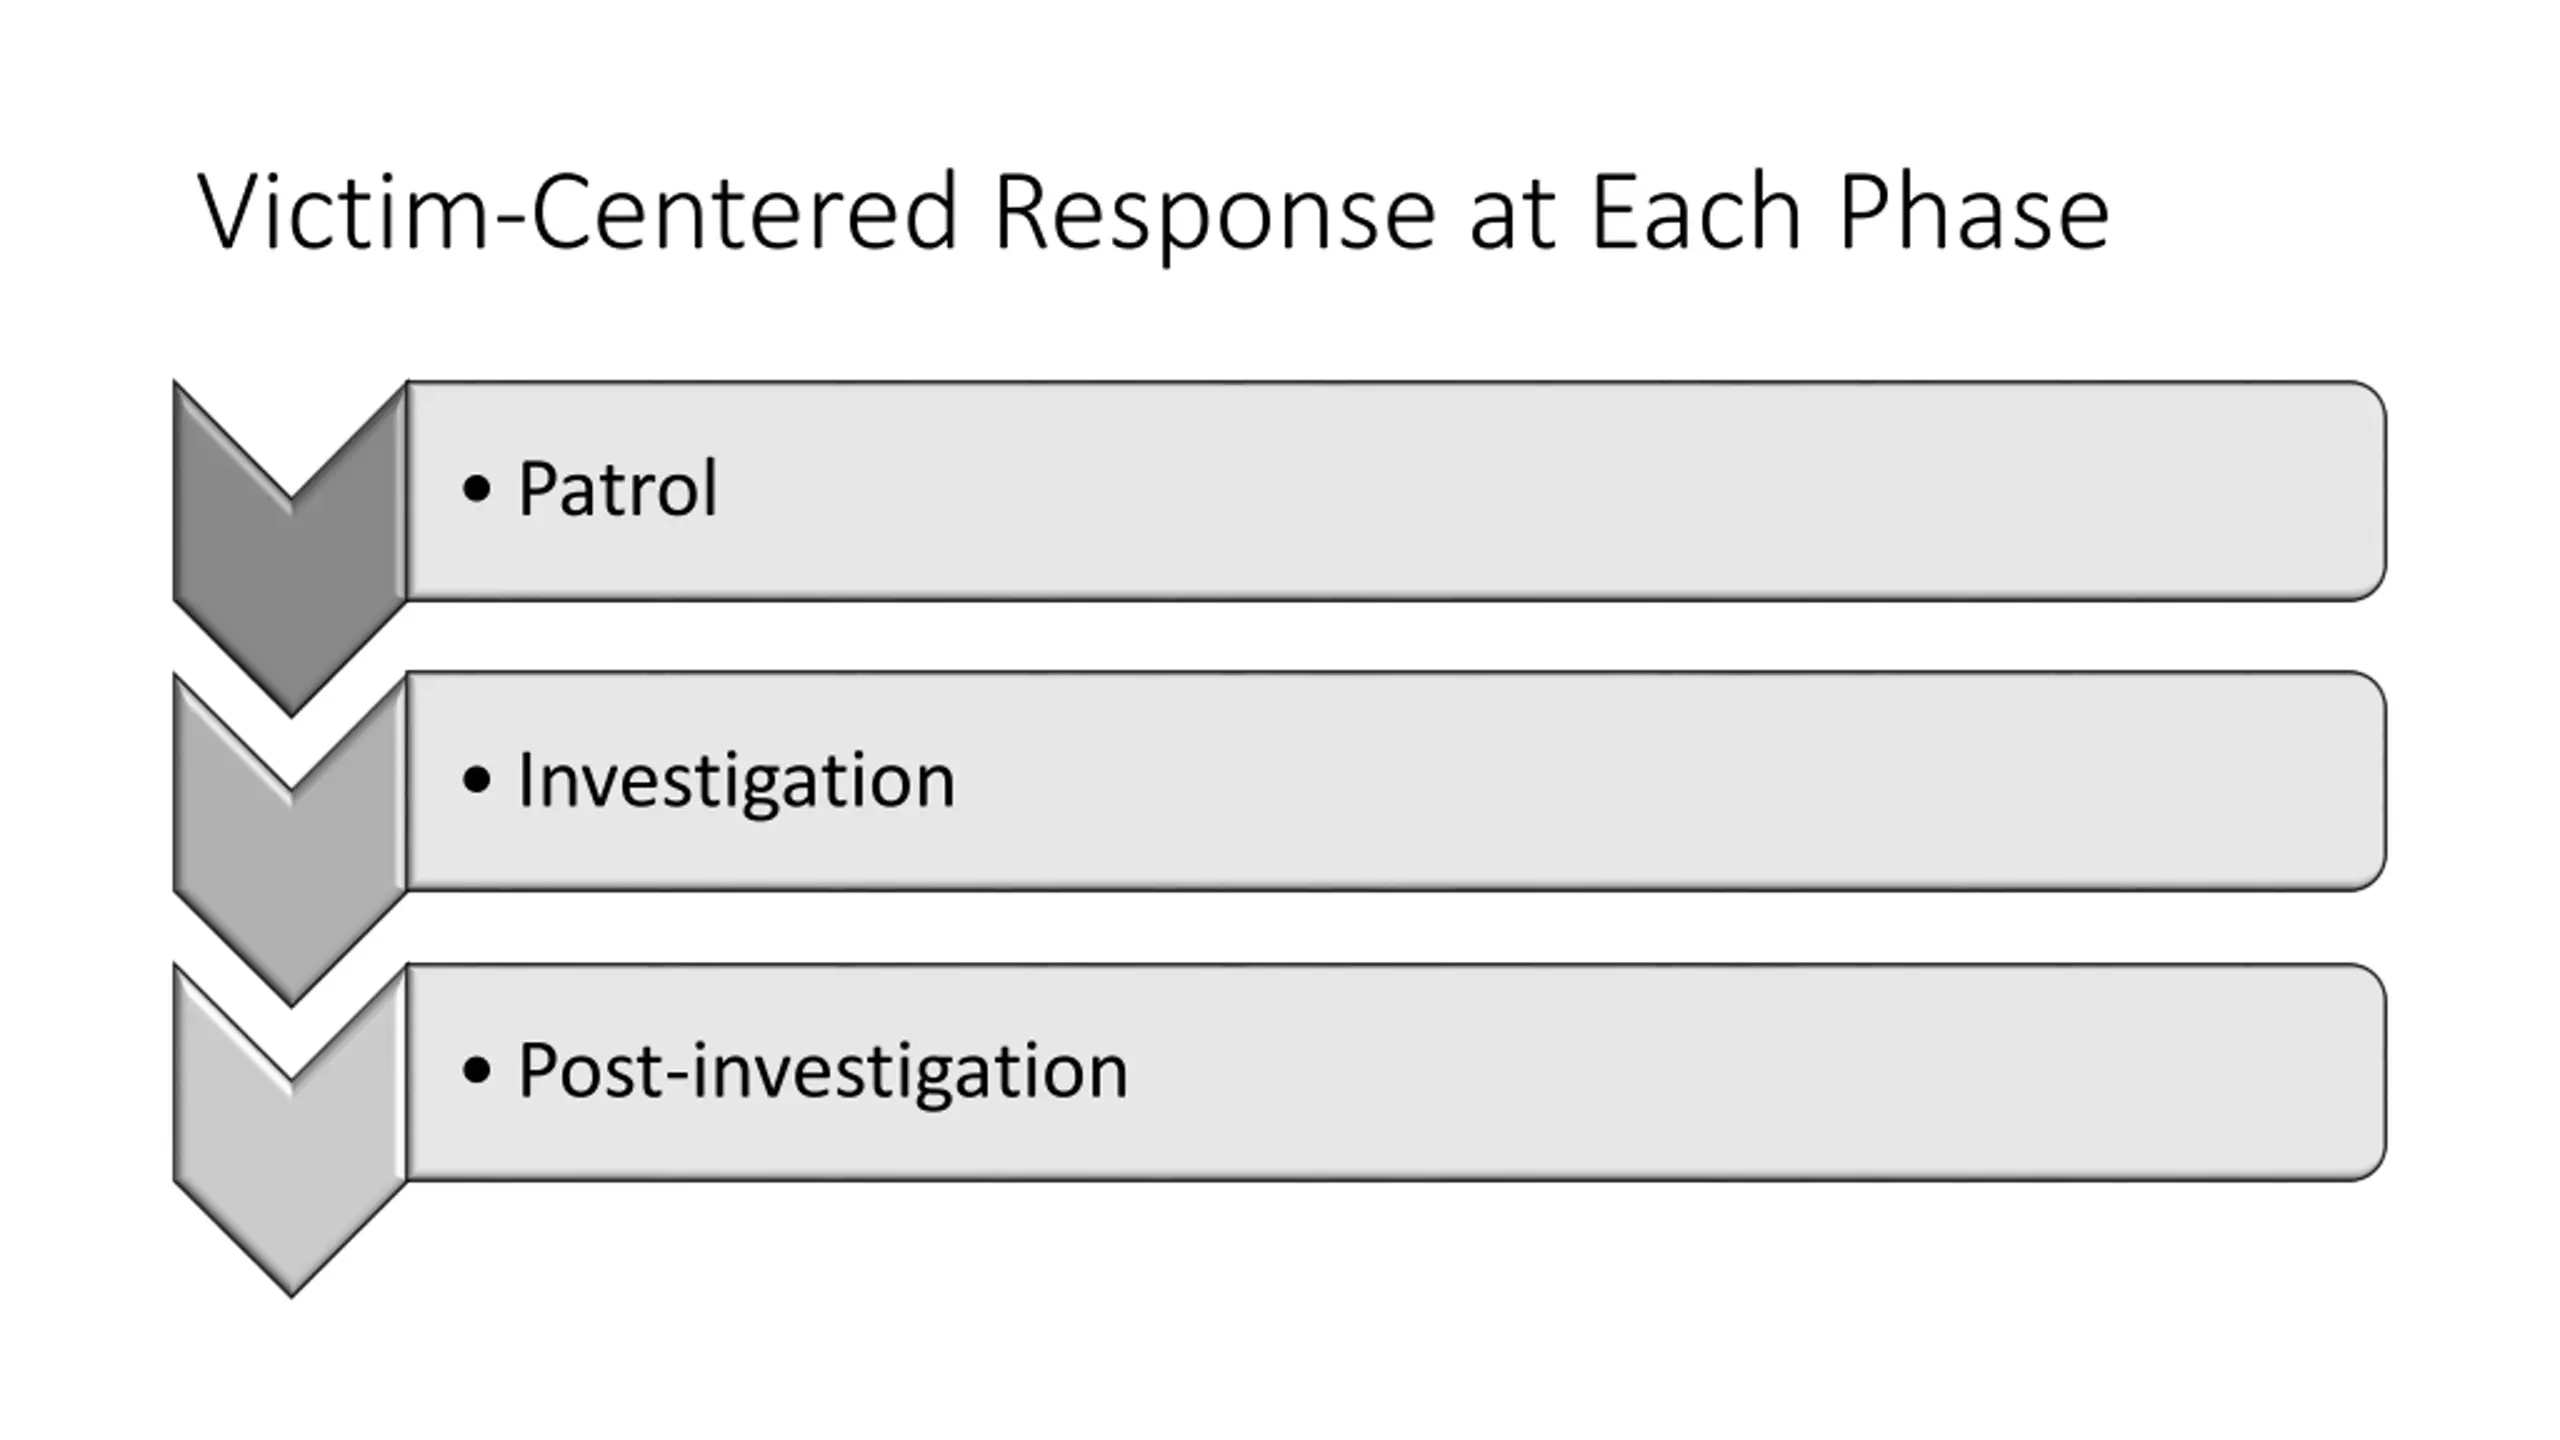Viewport: 2560px width, 1440px height.
Task: Click the word Victim-Centered in the title
Action: point(578,211)
